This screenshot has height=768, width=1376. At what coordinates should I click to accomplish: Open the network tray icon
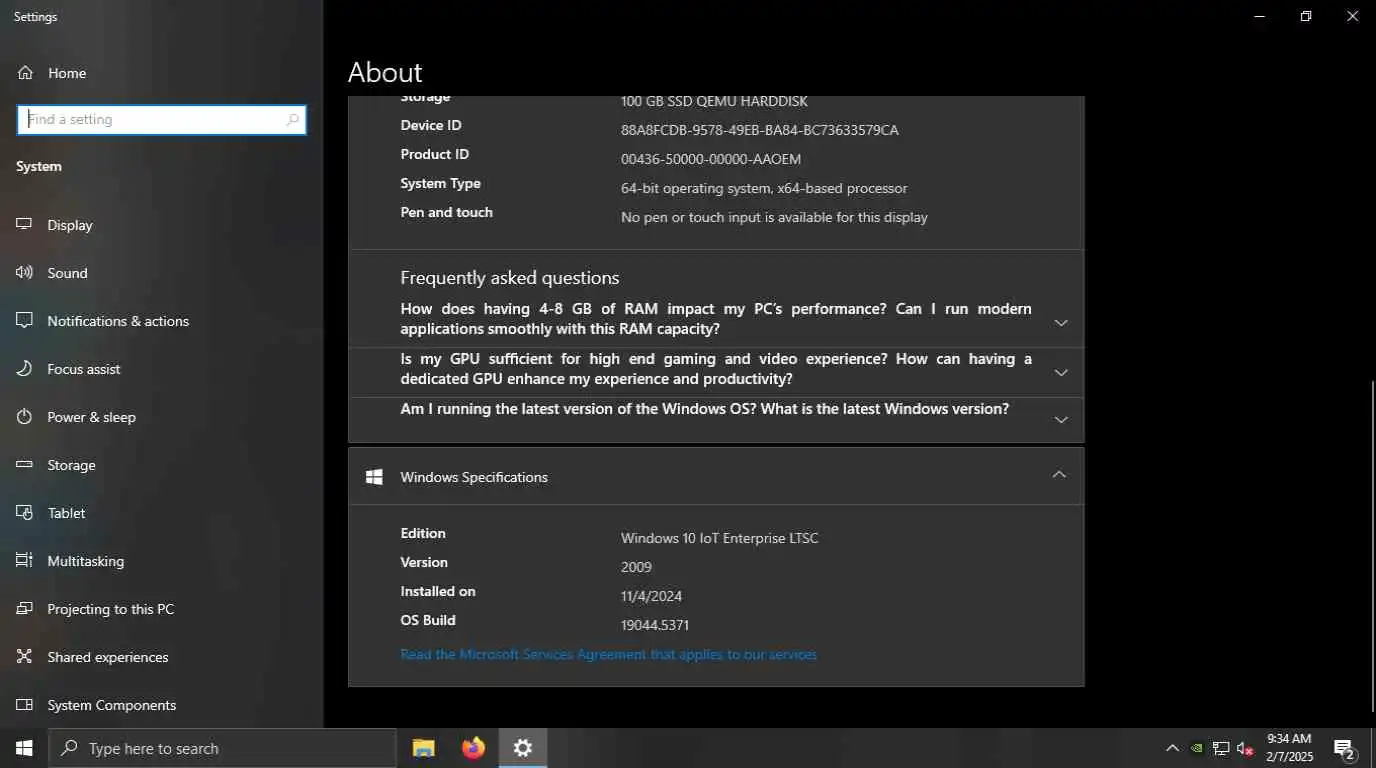coord(1221,748)
